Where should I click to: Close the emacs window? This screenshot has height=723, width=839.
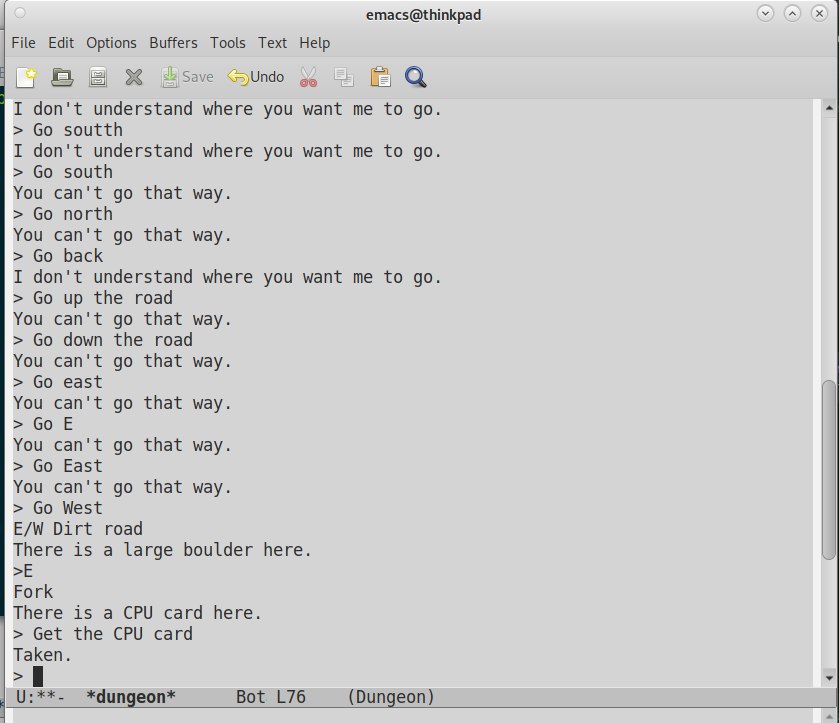[x=819, y=13]
